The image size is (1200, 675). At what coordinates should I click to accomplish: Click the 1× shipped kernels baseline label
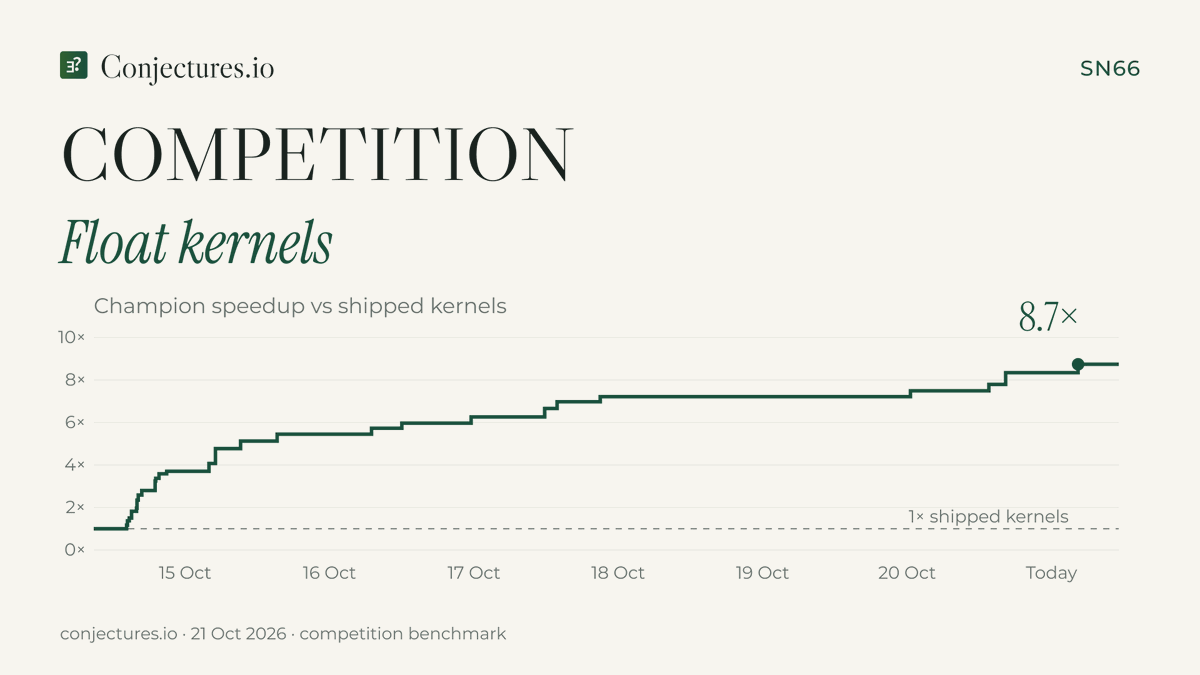pyautogui.click(x=988, y=517)
